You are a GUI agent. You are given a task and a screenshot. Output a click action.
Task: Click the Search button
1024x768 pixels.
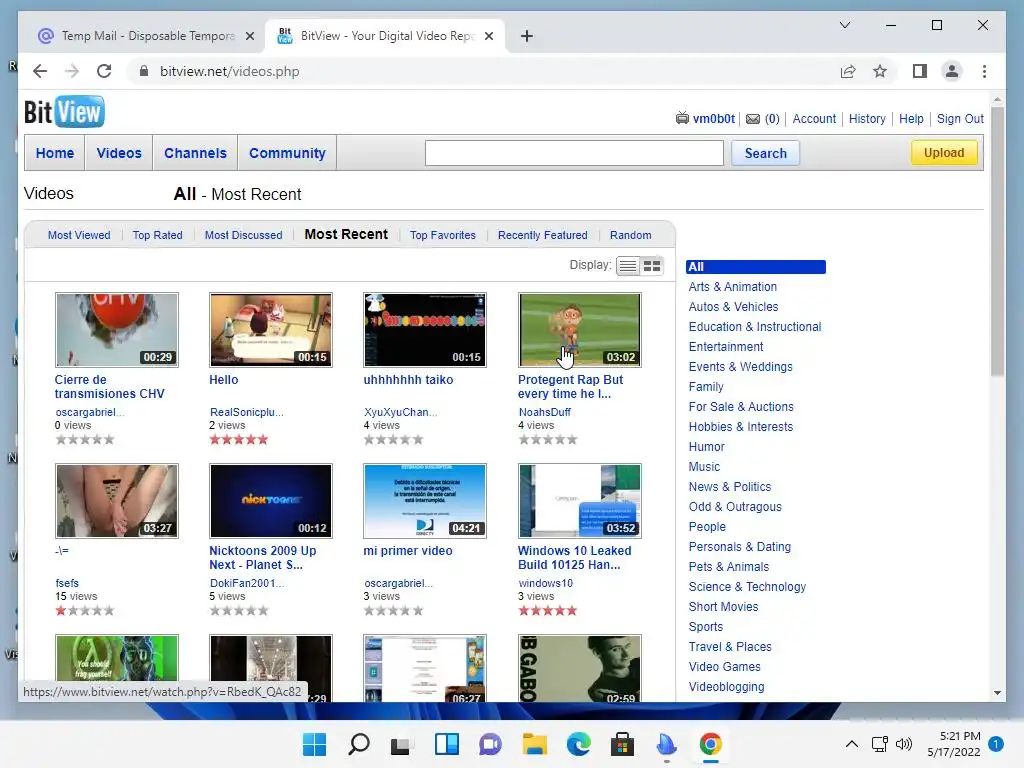tap(765, 153)
